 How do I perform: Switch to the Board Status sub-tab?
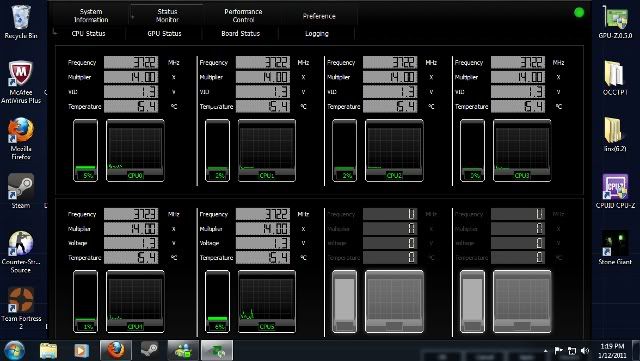(240, 33)
